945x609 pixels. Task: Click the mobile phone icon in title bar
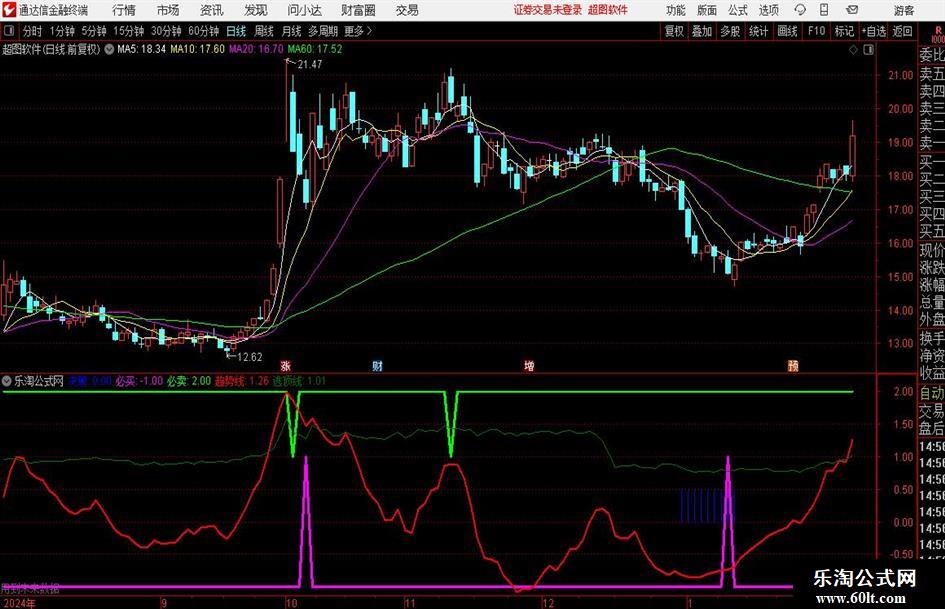pyautogui.click(x=824, y=10)
